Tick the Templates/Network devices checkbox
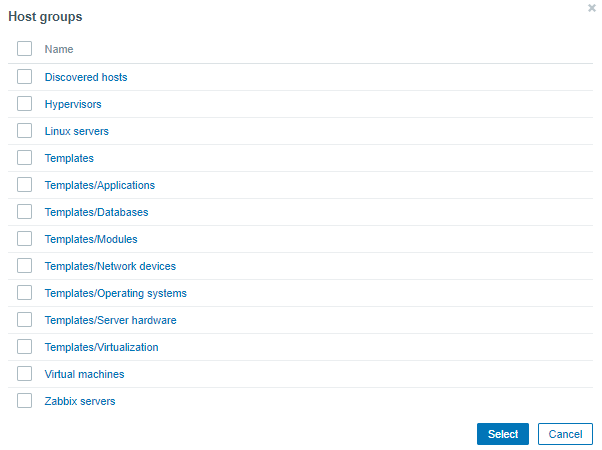The width and height of the screenshot is (602, 450). click(x=25, y=266)
